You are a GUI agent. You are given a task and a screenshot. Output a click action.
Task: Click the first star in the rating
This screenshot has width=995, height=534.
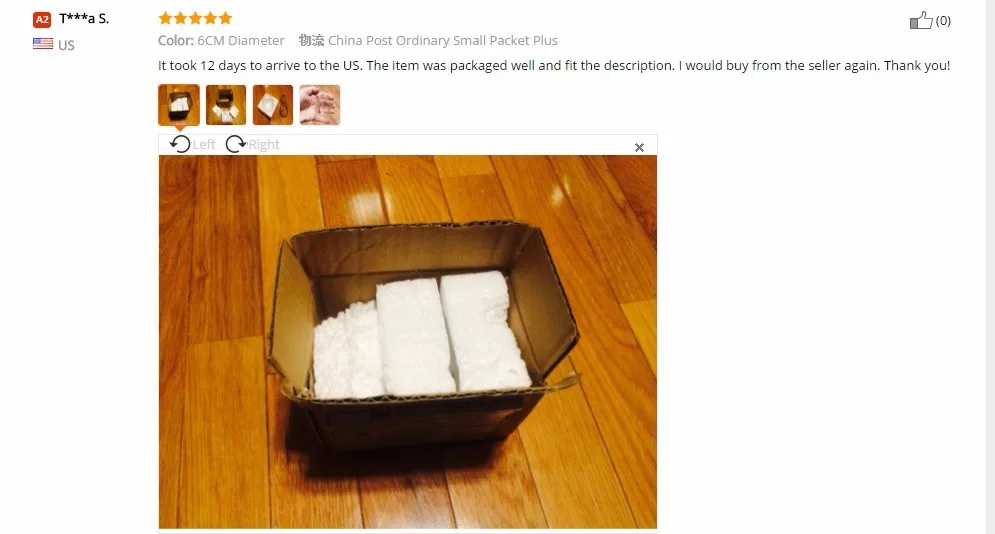(x=166, y=18)
